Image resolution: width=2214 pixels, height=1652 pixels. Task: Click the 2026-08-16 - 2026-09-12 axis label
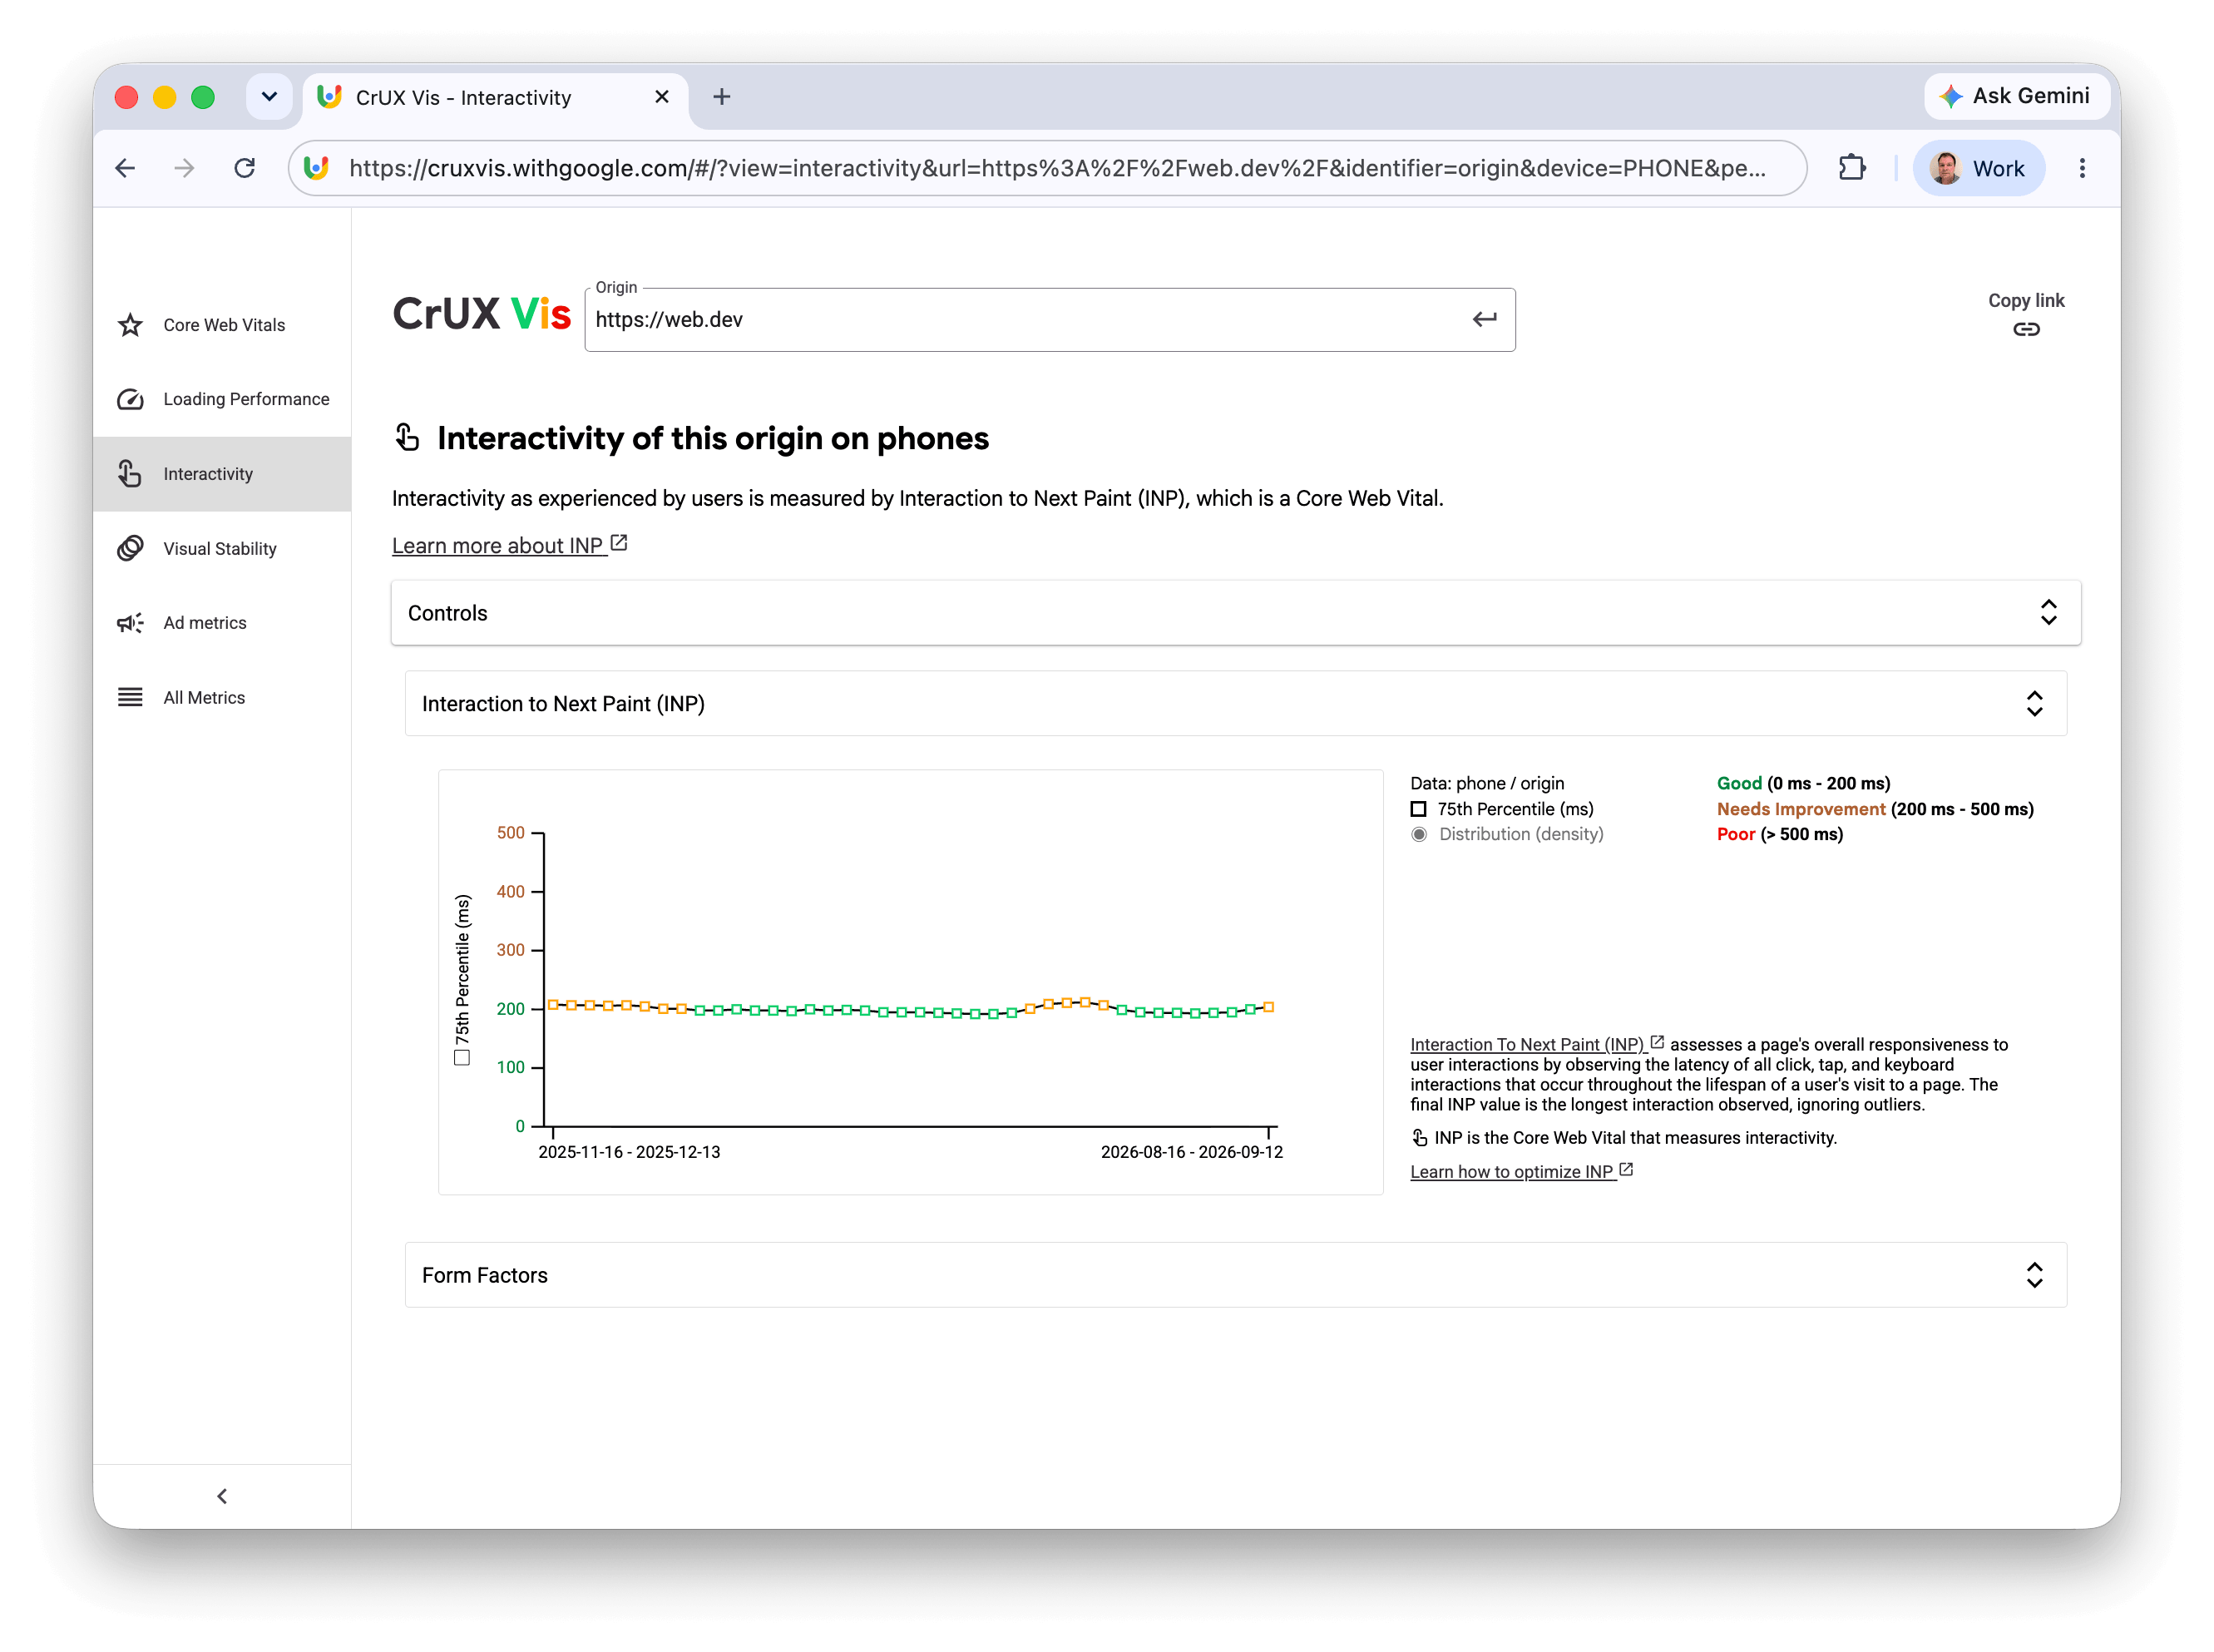1191,1152
